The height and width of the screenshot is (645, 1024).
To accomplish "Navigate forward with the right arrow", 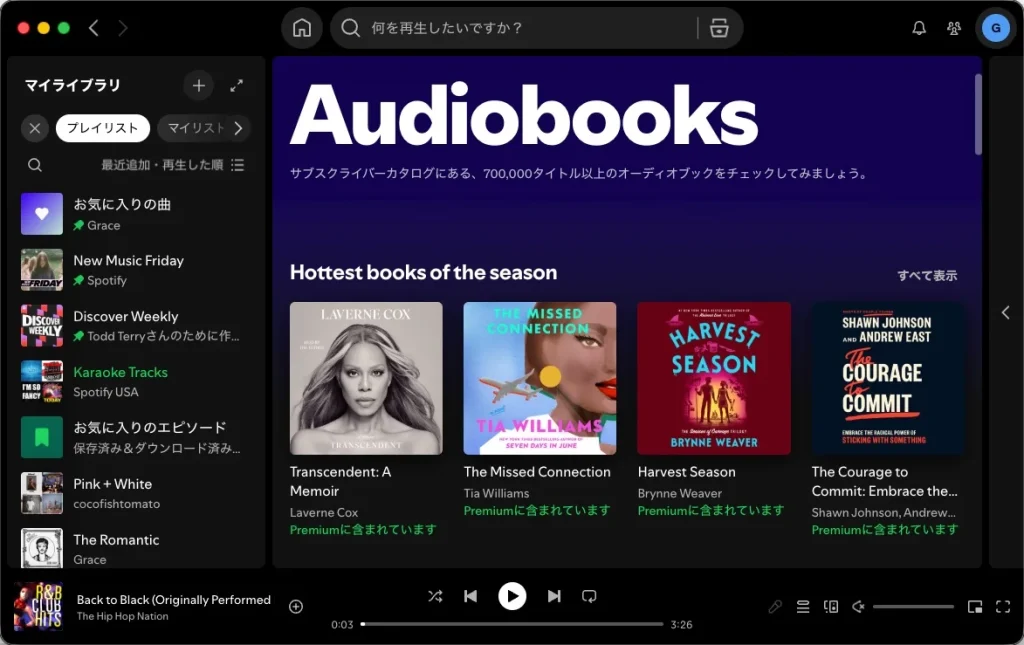I will click(123, 28).
